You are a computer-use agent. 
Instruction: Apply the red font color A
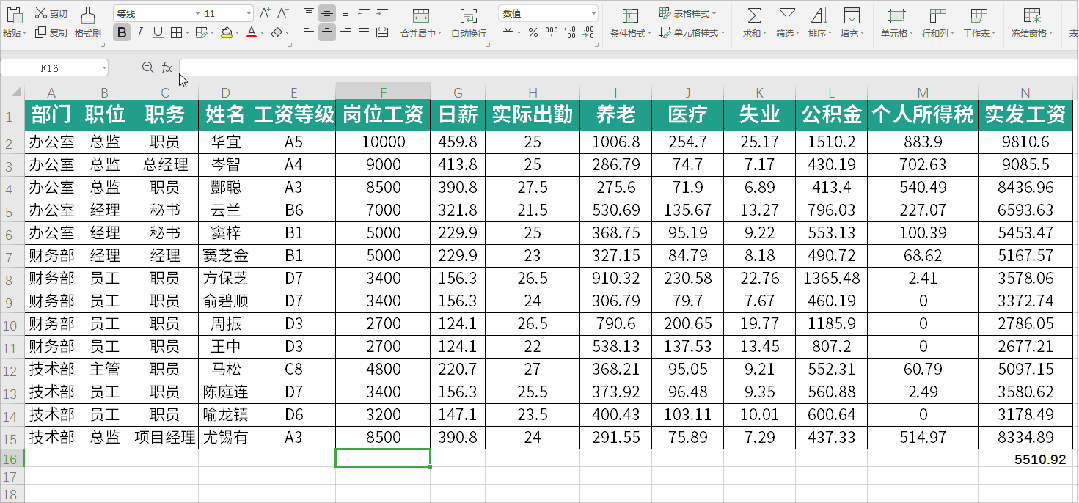pos(251,32)
